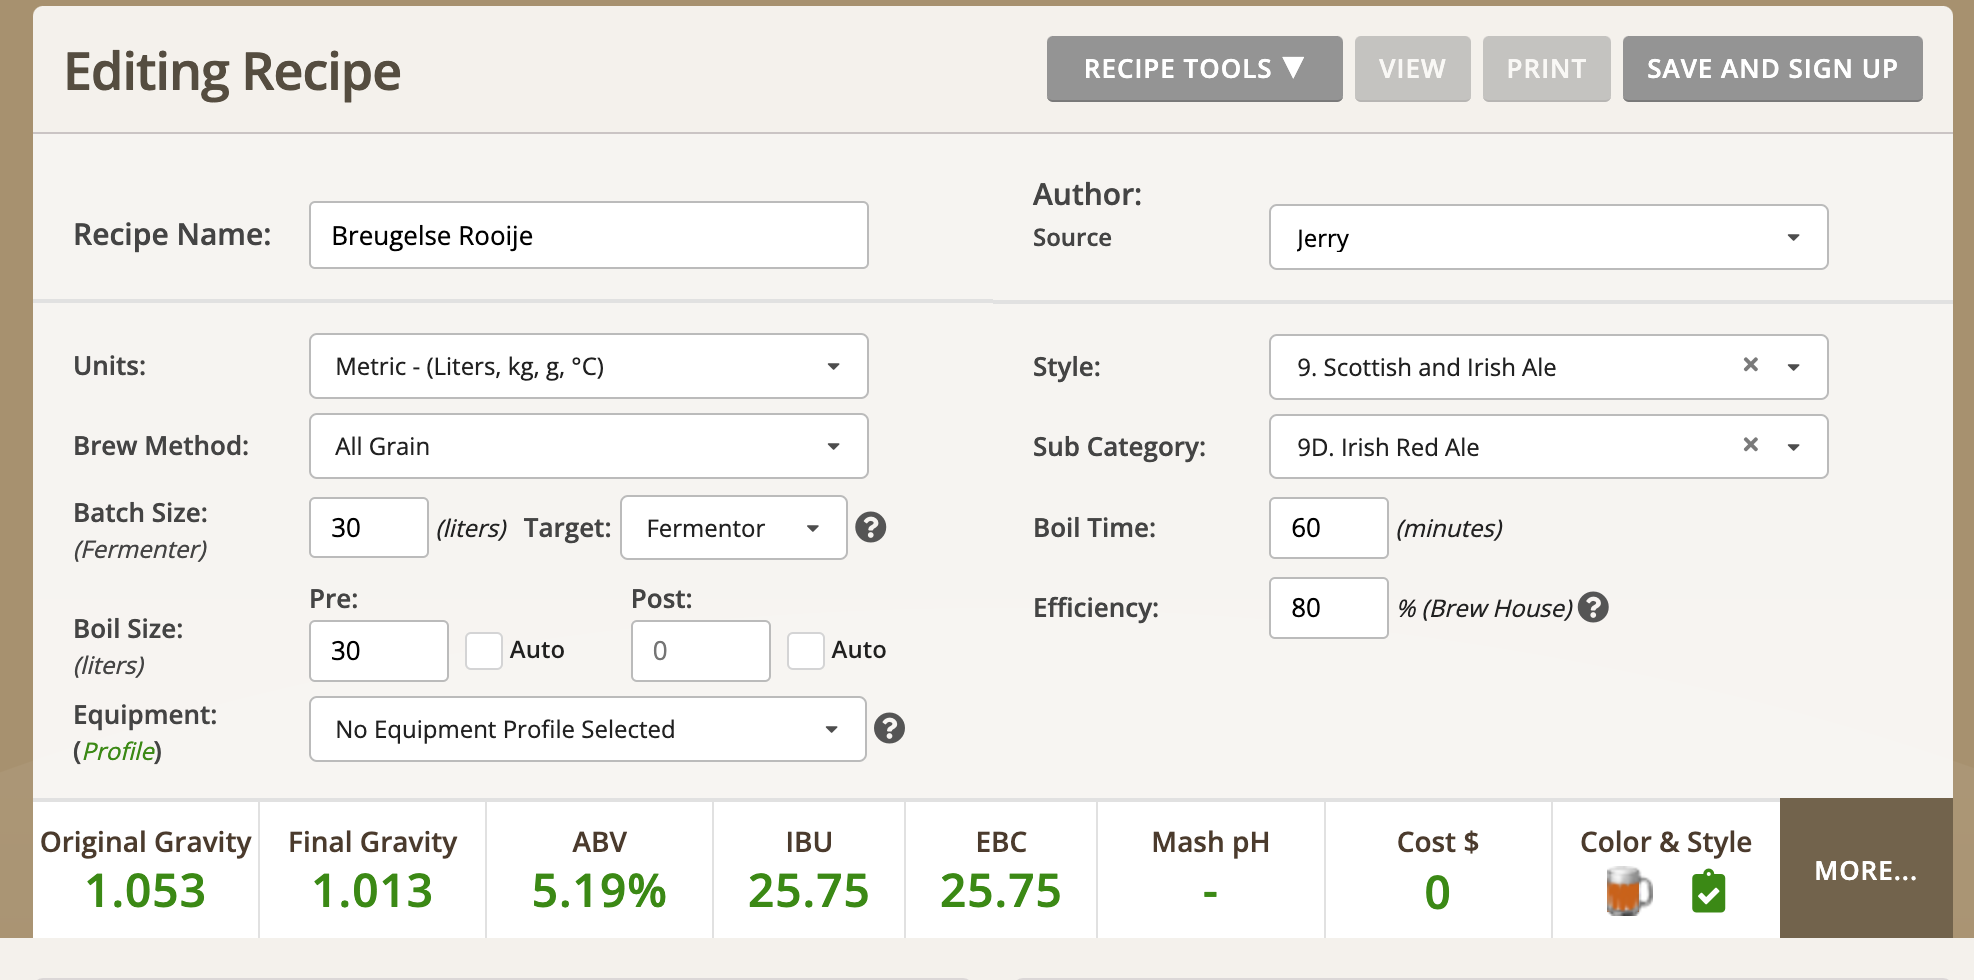Click the green style match clipboard icon
1974x980 pixels.
pyautogui.click(x=1708, y=891)
